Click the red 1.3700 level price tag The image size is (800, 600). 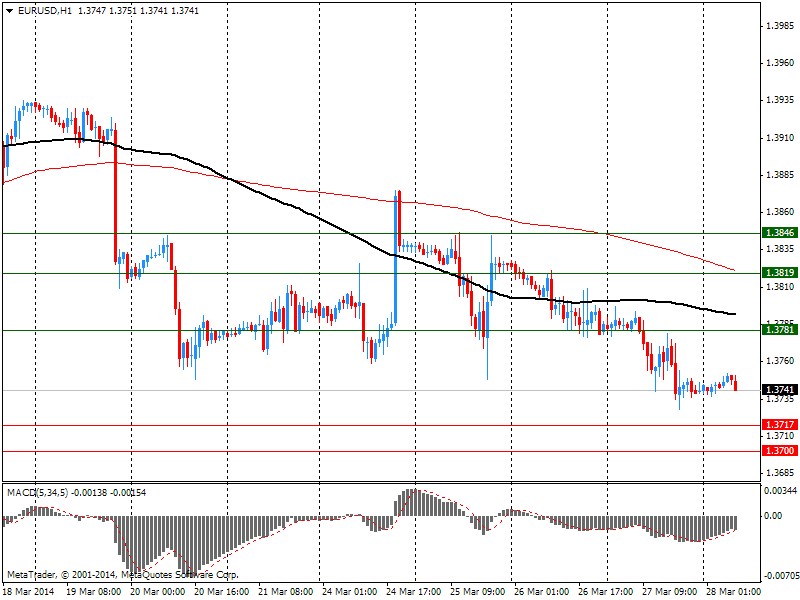pyautogui.click(x=780, y=451)
